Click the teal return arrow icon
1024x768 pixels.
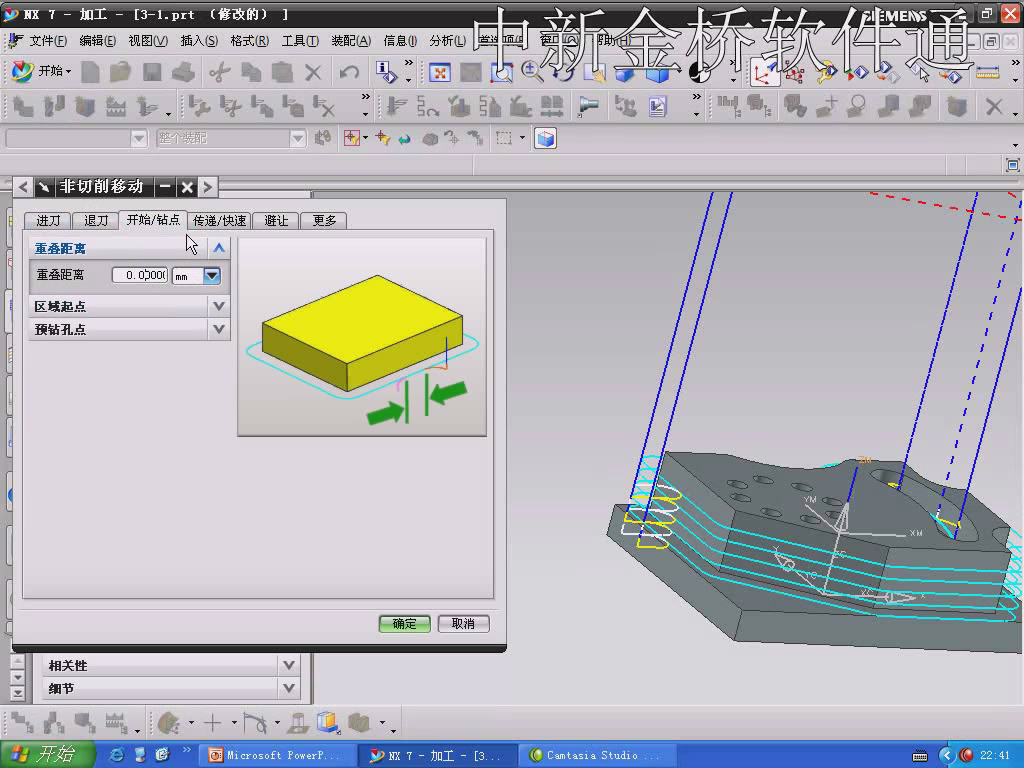[406, 138]
